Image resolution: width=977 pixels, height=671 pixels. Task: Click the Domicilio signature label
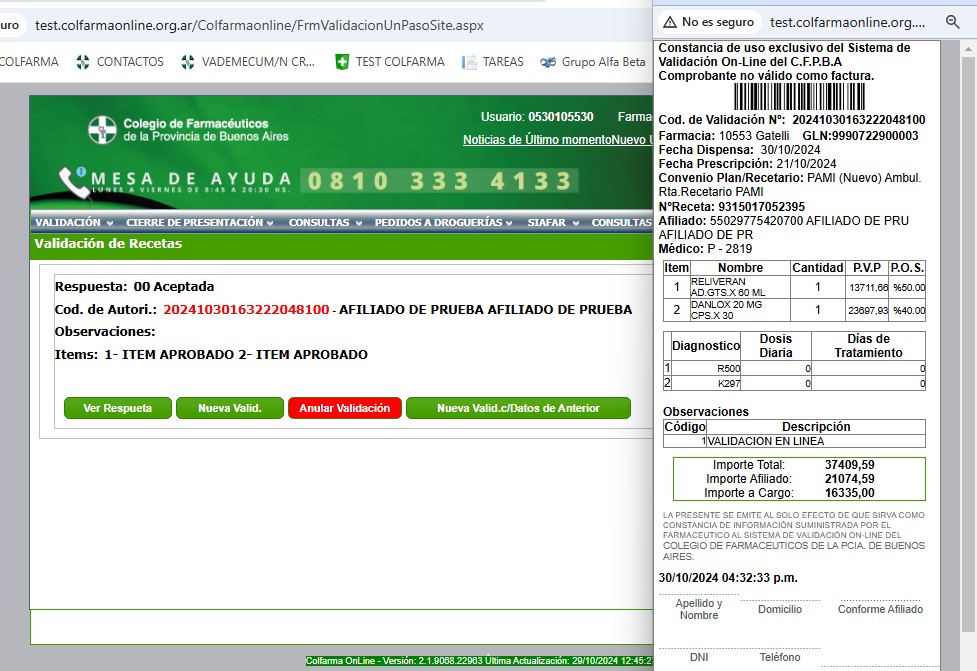[x=779, y=609]
